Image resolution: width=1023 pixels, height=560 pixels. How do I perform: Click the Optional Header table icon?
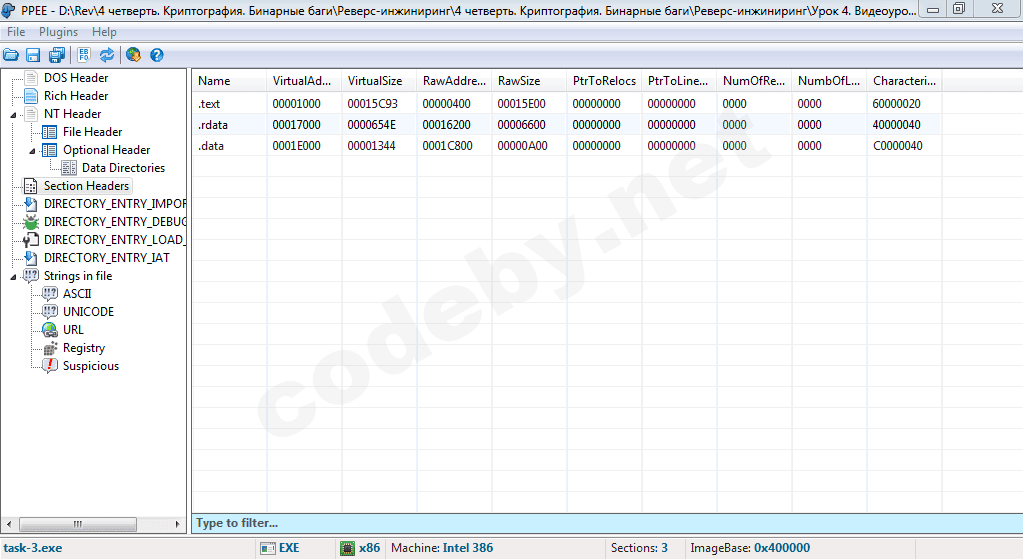click(50, 150)
